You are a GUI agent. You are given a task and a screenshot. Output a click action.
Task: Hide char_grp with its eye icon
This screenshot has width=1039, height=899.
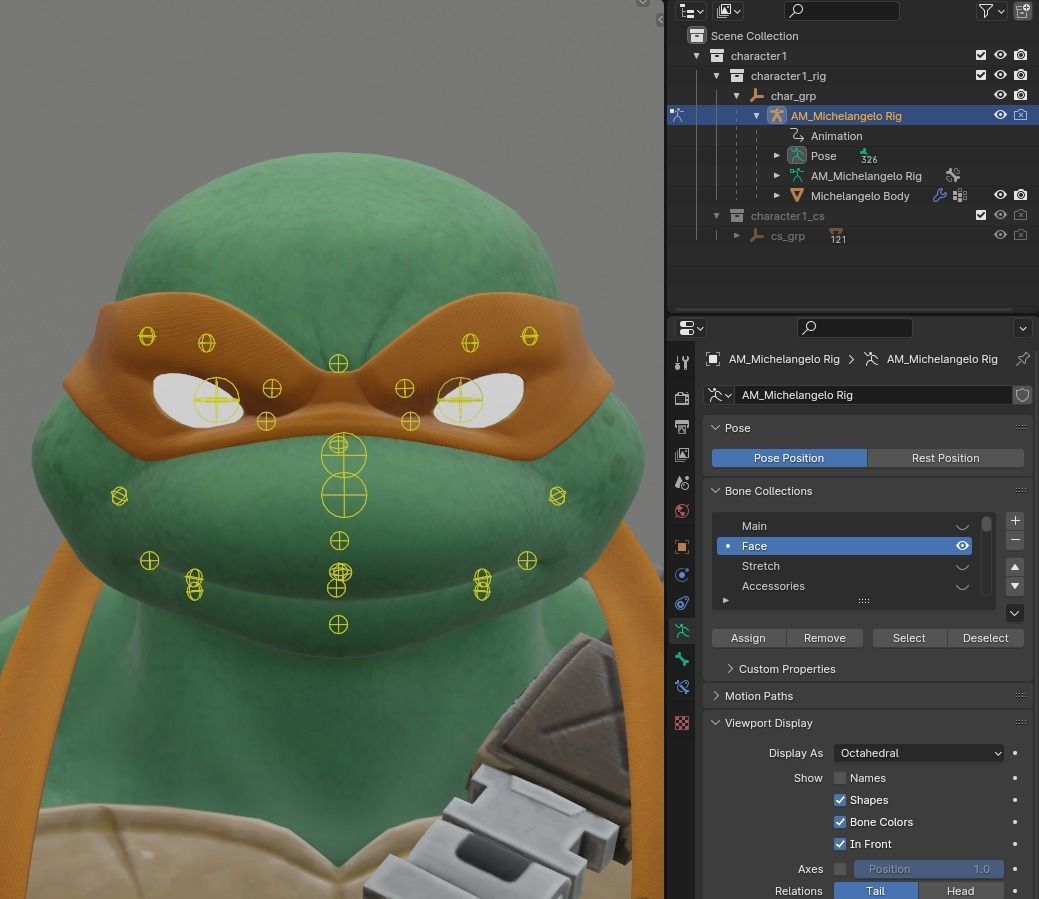click(x=1001, y=95)
